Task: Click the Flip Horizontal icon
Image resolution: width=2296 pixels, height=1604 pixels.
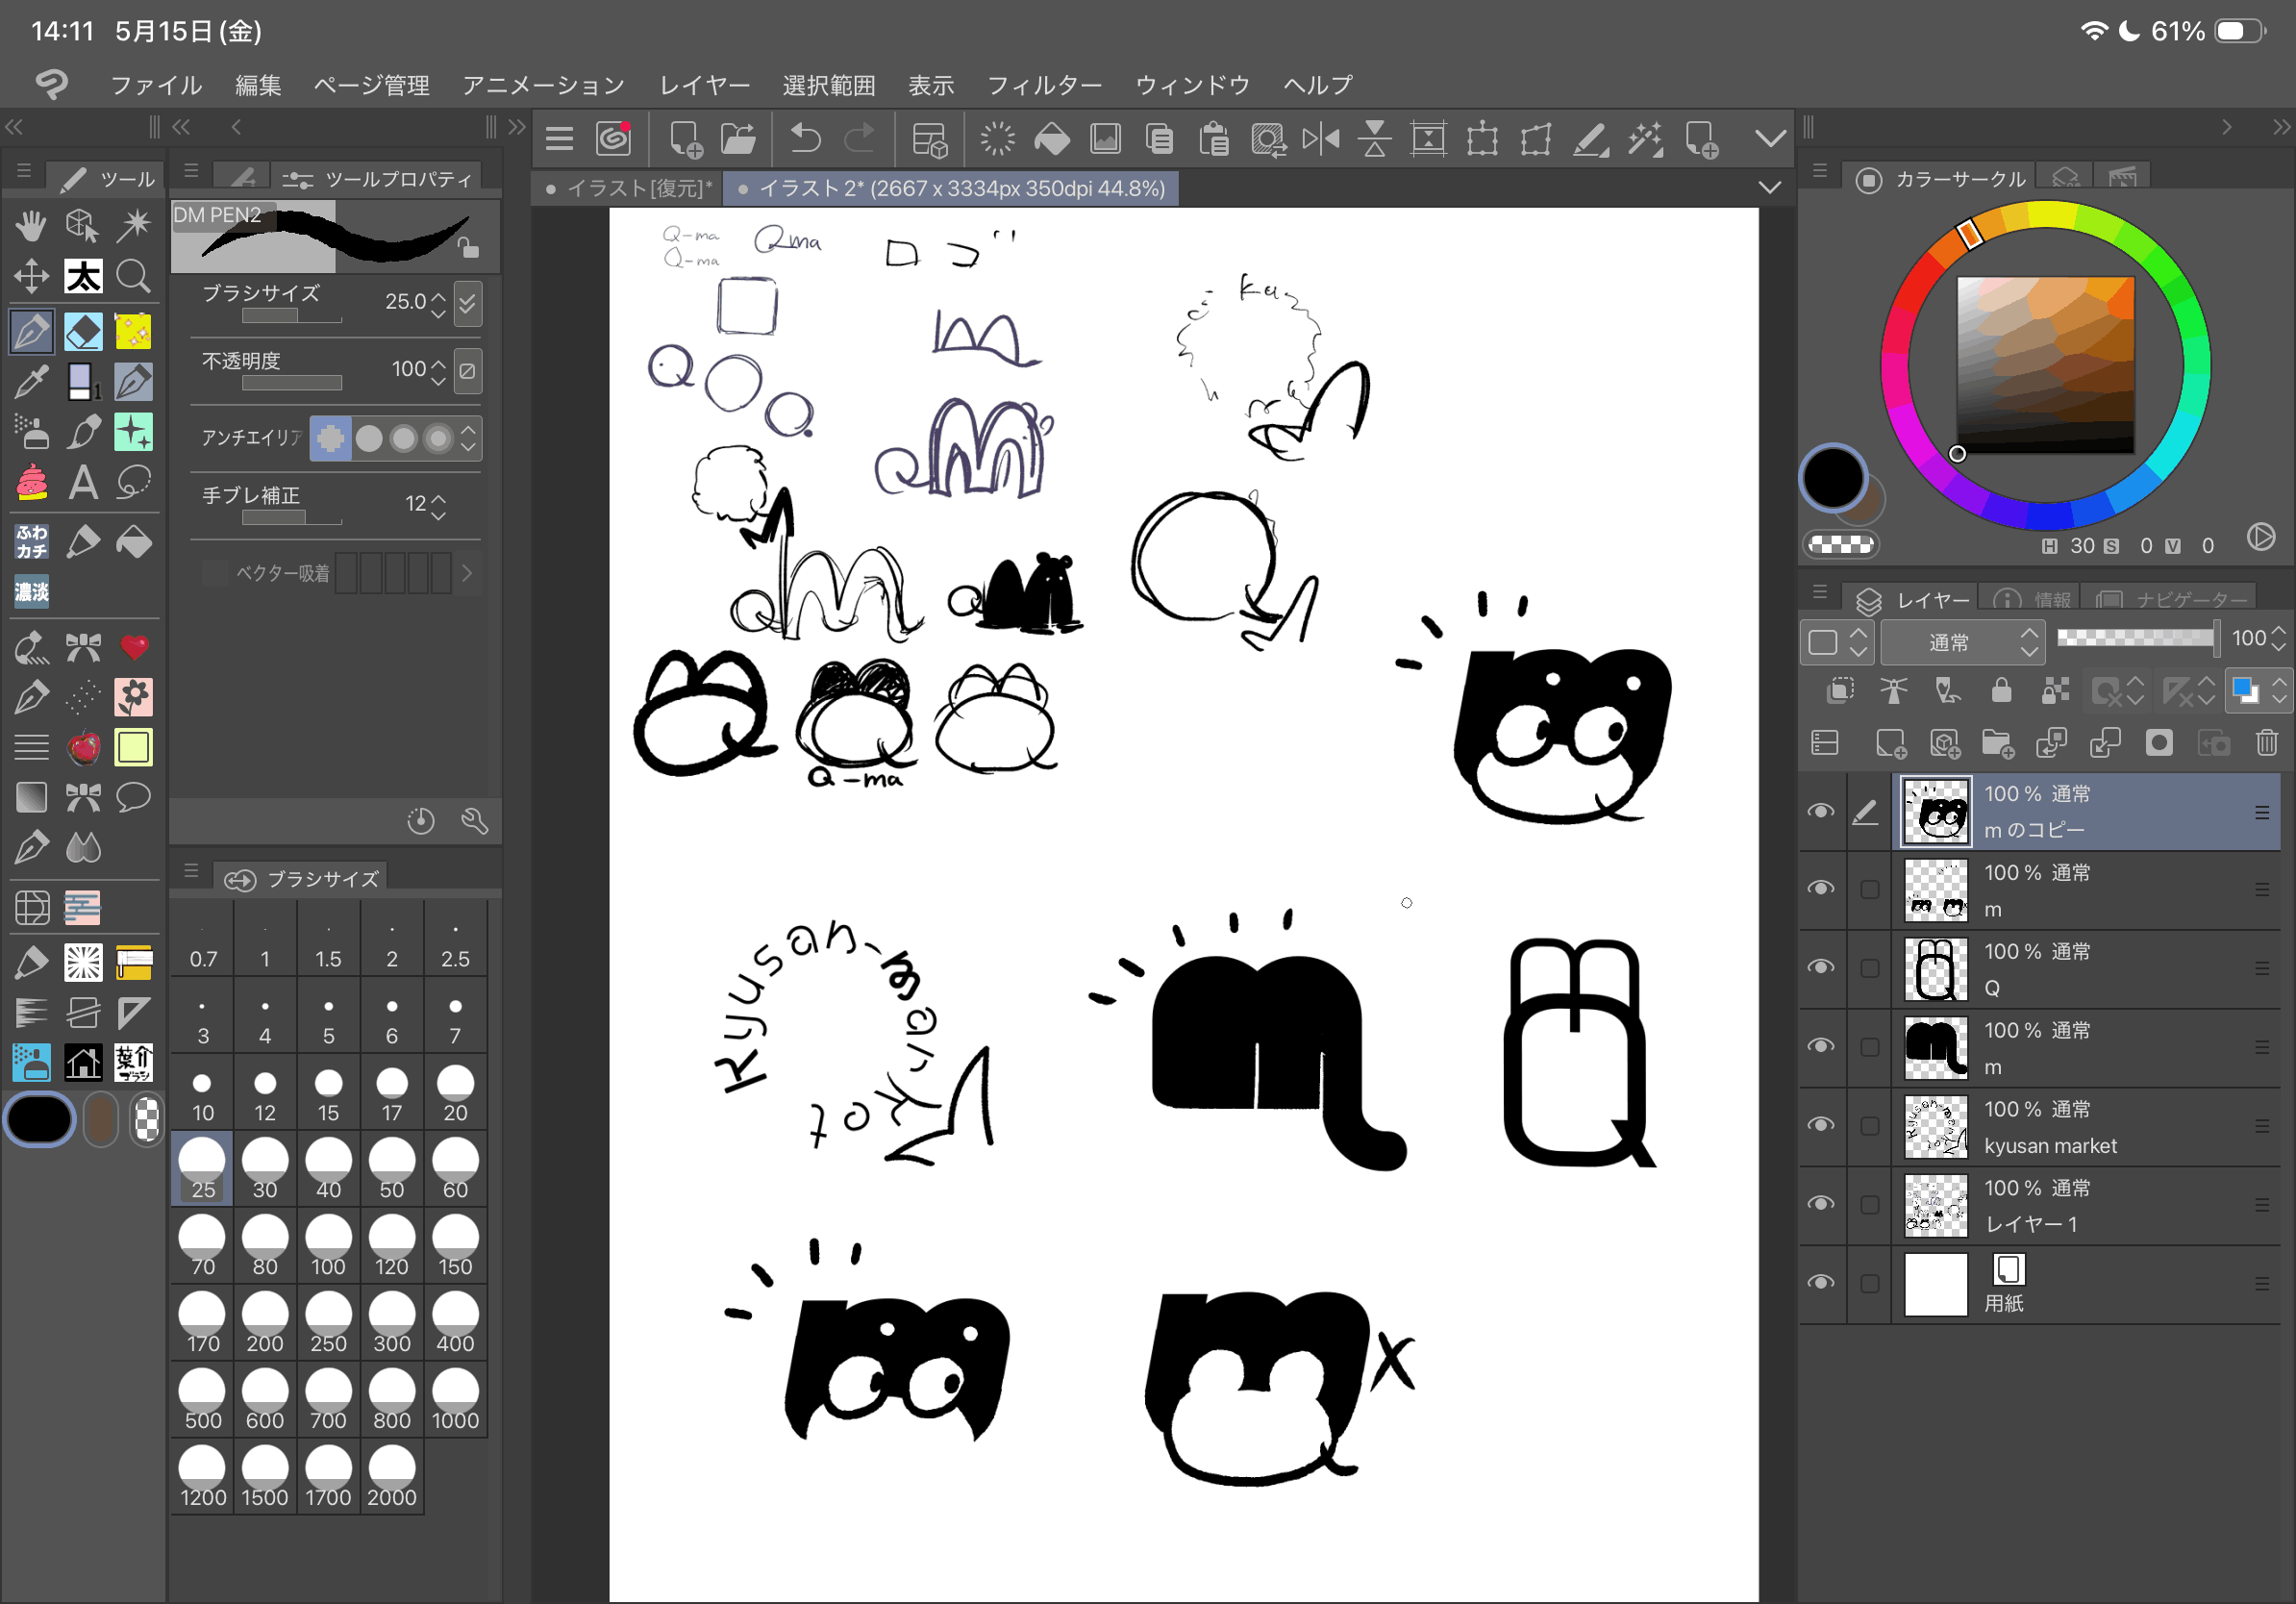Action: click(1321, 138)
